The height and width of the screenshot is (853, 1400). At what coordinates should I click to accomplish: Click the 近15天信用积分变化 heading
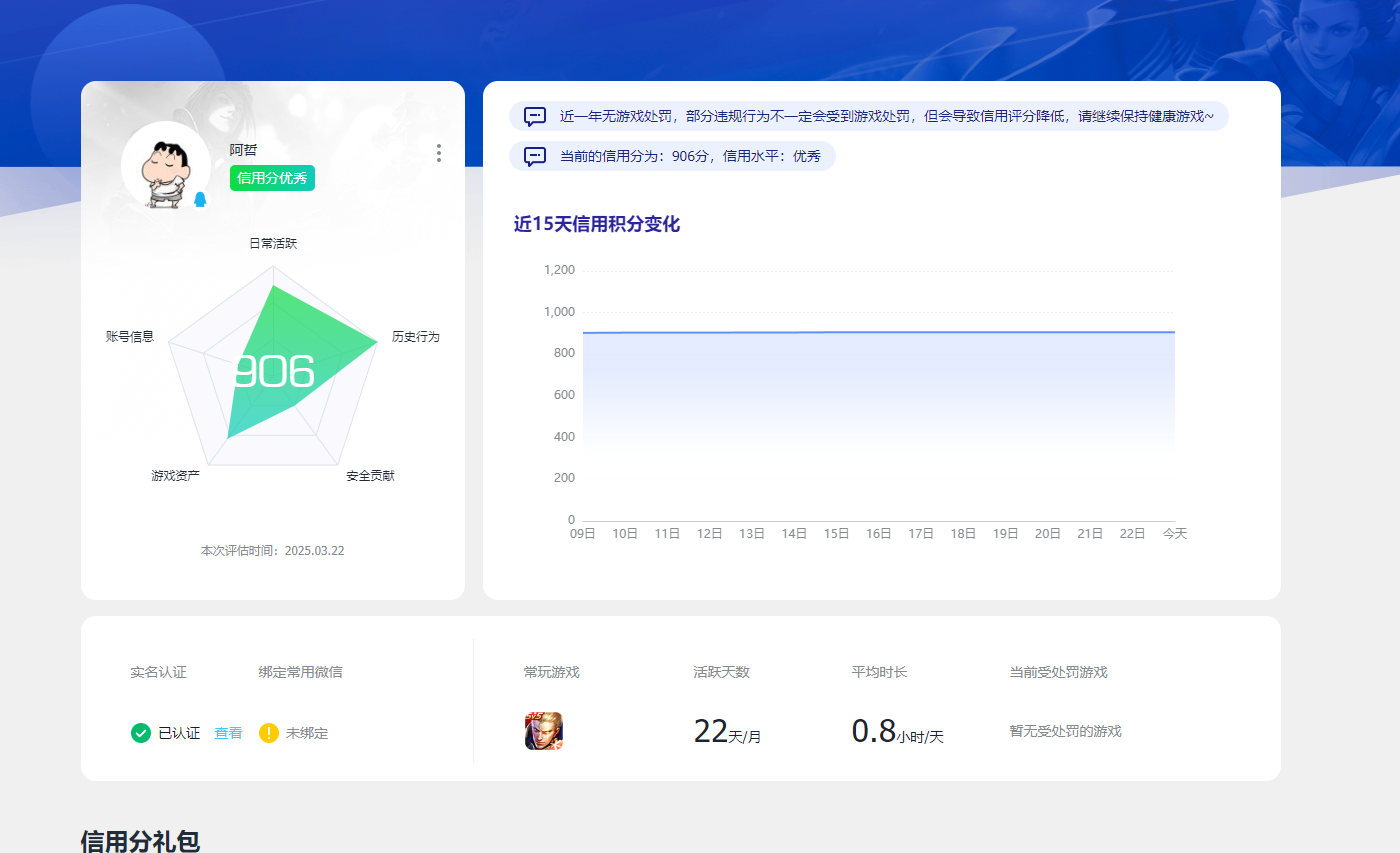[597, 224]
